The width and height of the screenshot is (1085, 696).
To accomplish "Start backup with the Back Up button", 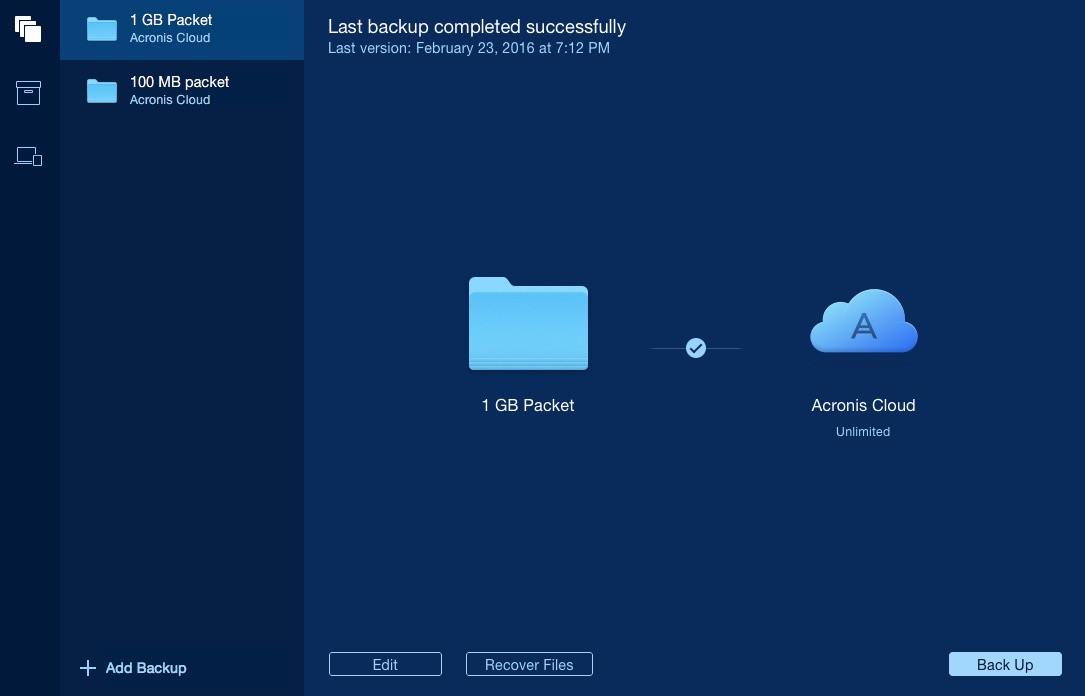I will (x=1005, y=664).
